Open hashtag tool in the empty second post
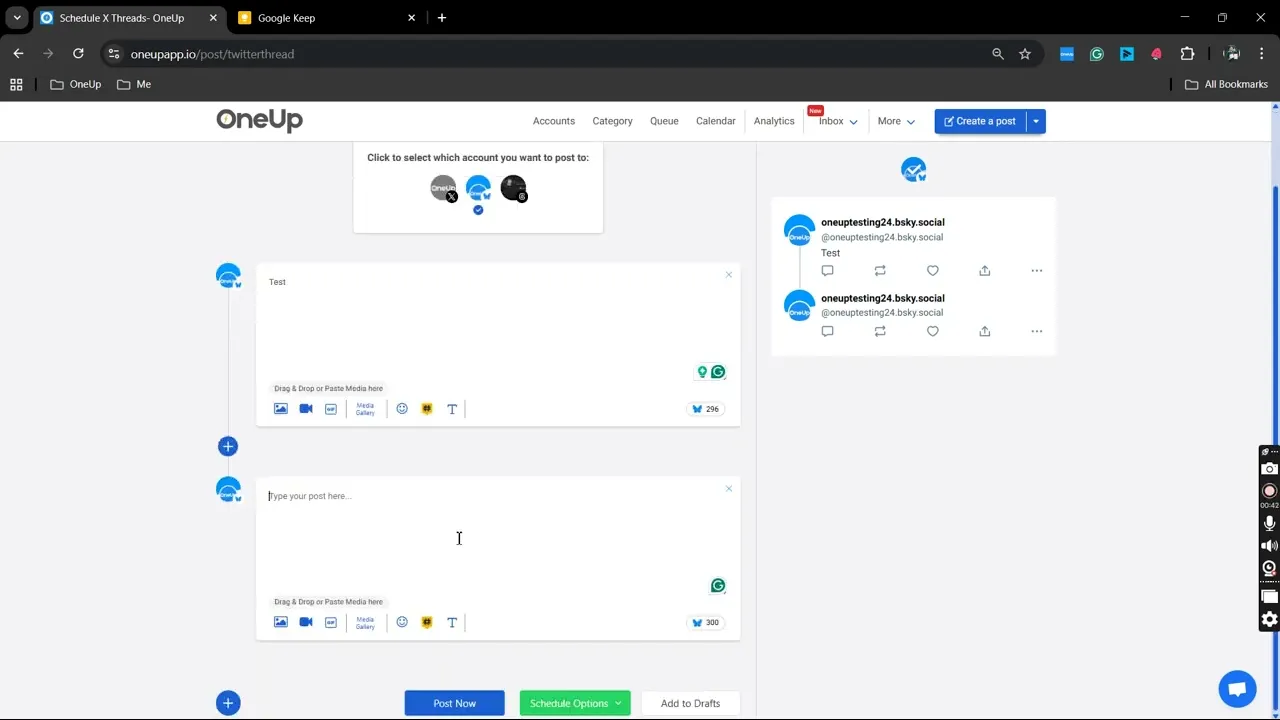The height and width of the screenshot is (720, 1280). click(x=427, y=622)
